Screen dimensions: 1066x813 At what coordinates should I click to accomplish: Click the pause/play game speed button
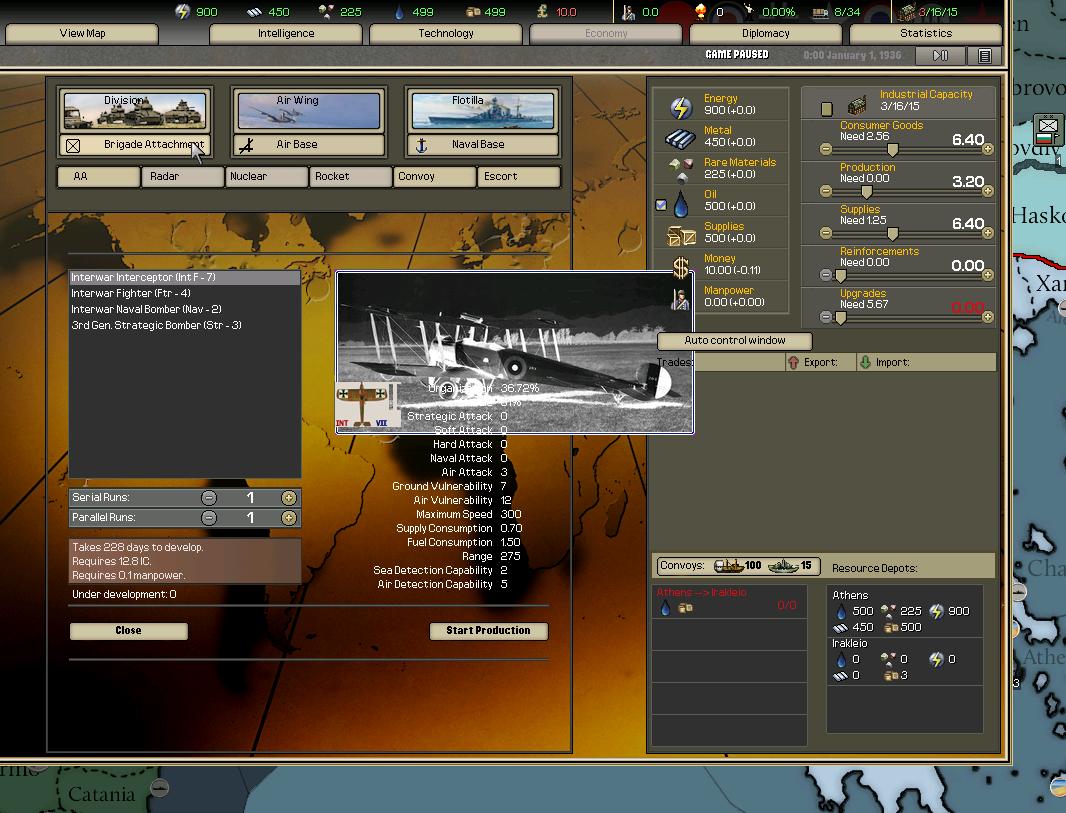point(940,56)
